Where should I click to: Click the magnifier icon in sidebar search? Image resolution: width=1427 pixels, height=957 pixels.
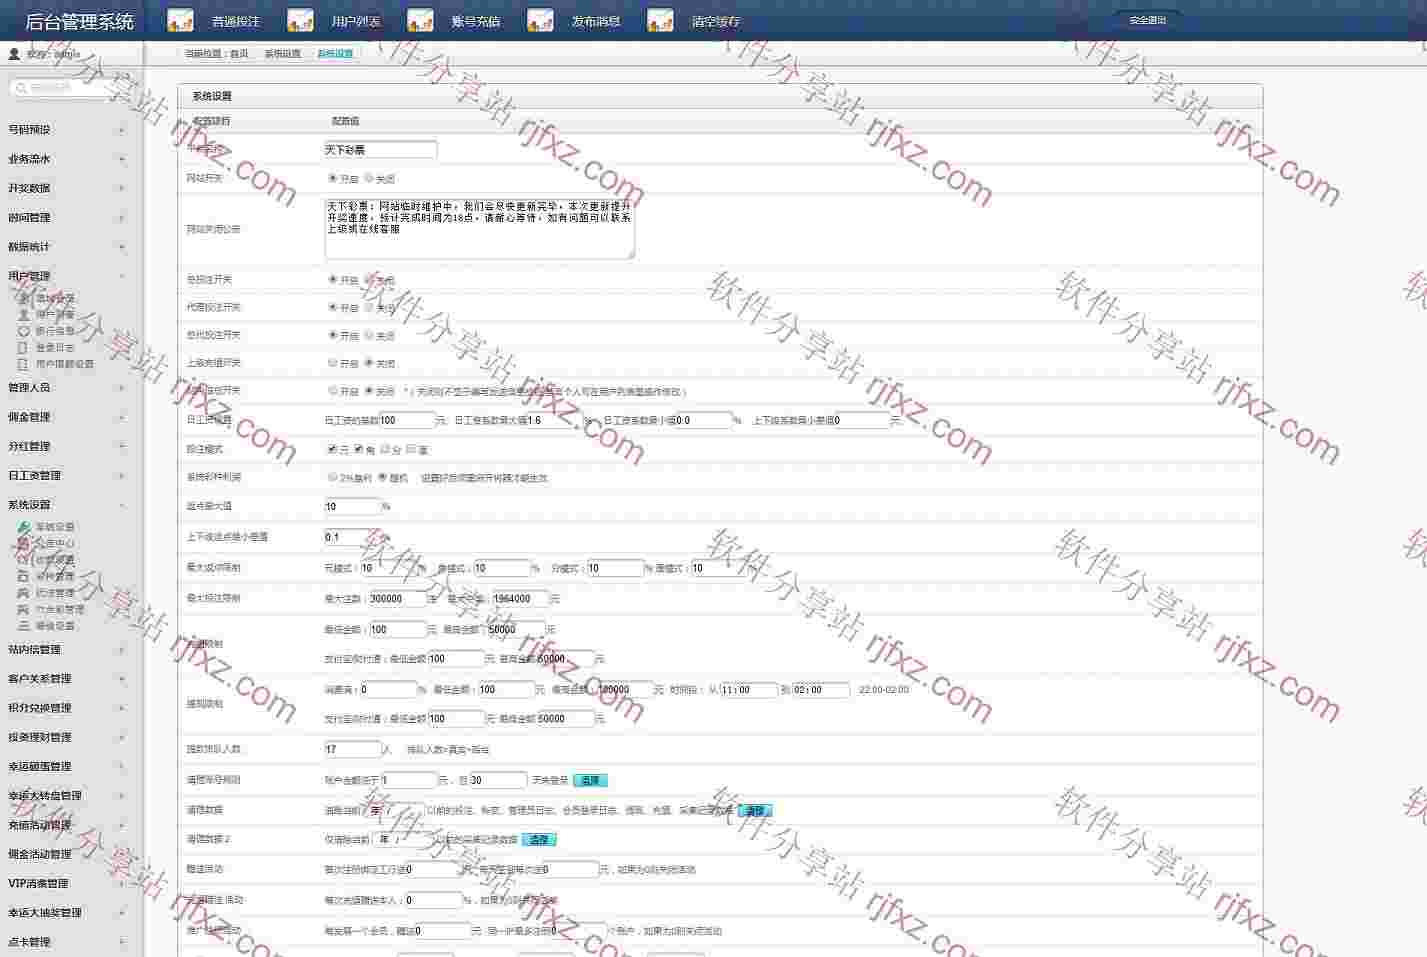pos(21,88)
